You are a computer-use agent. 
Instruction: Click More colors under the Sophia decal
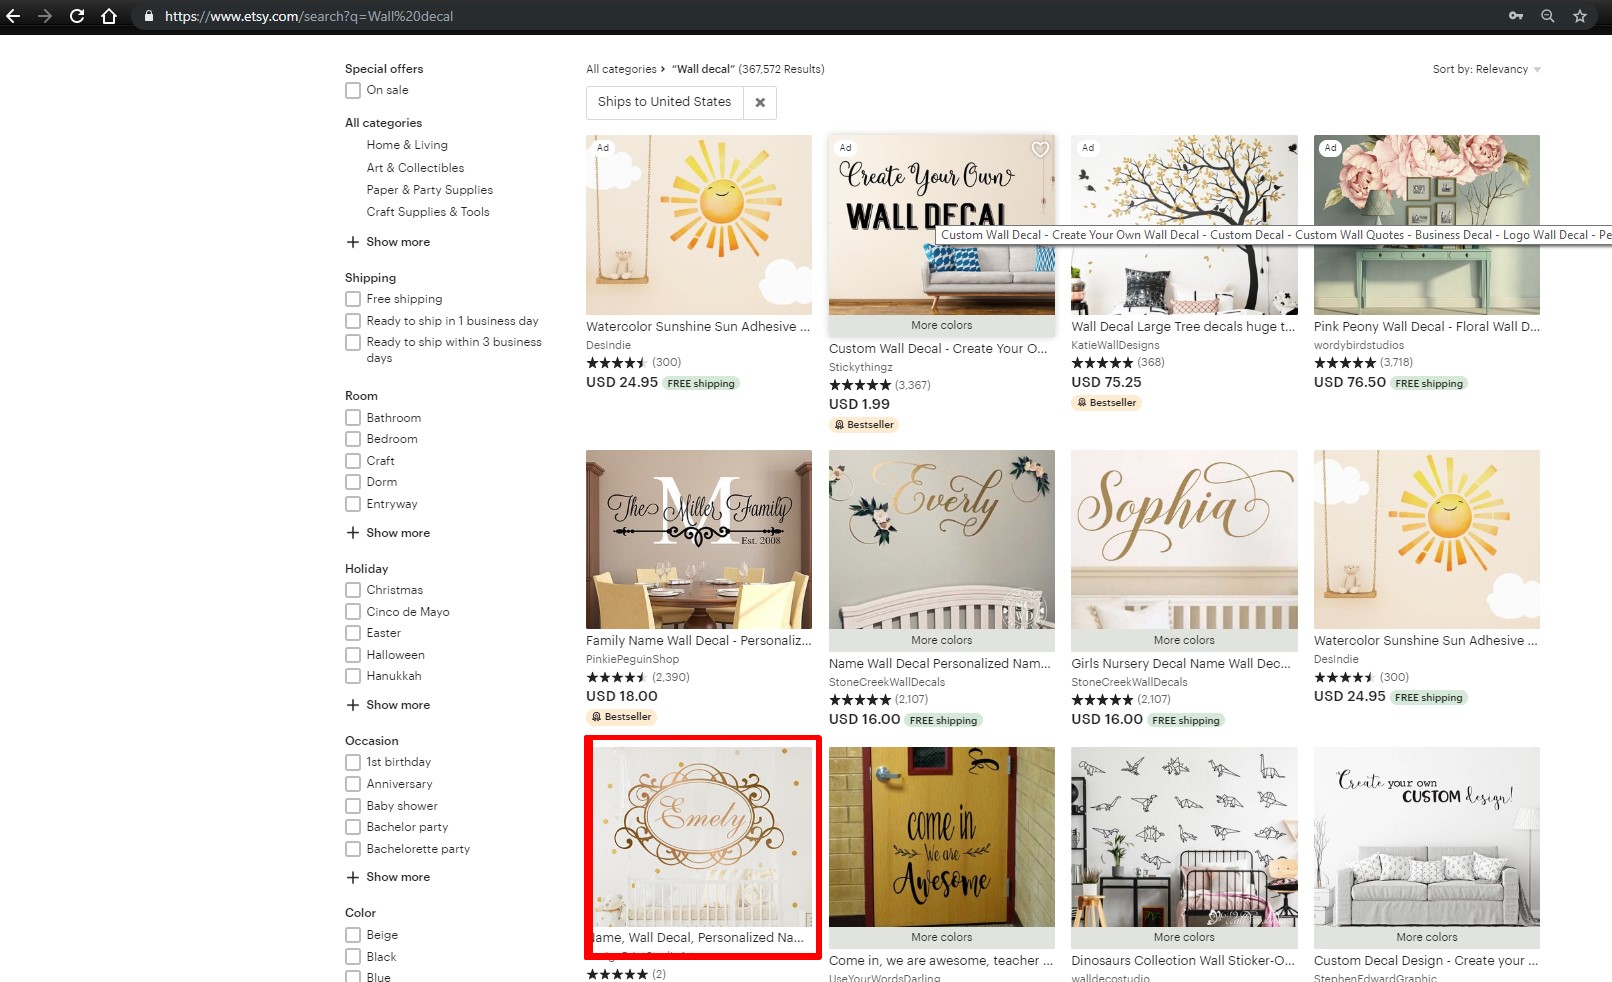coord(1184,640)
